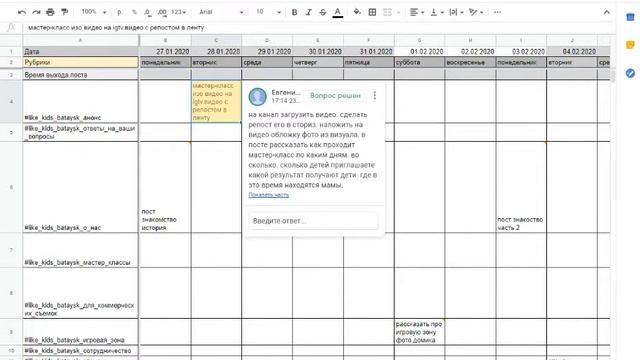
Task: Open the comment's three-dot menu
Action: 375,96
